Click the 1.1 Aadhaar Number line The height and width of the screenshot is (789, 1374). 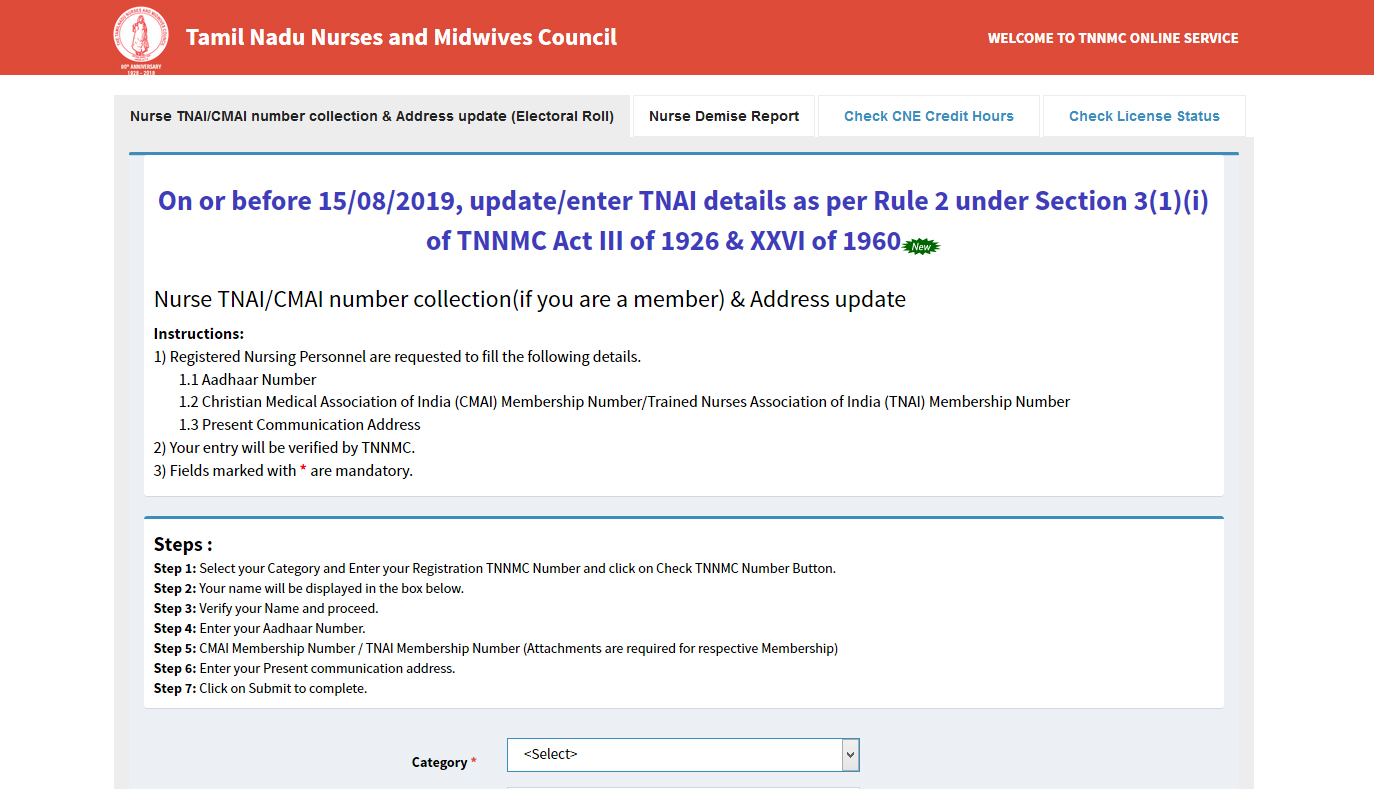[x=248, y=380]
